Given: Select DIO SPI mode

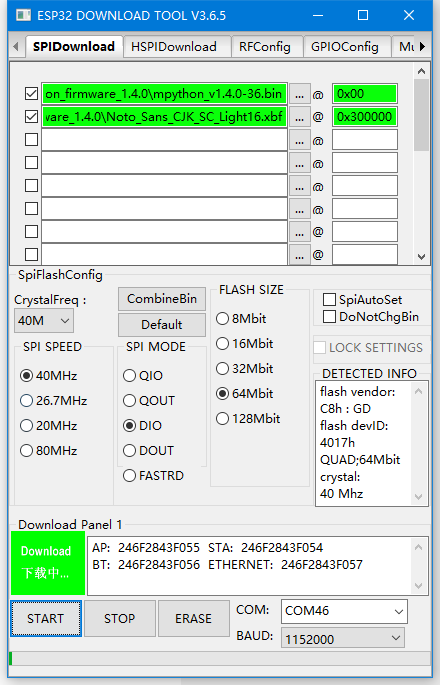Looking at the screenshot, I should point(142,426).
